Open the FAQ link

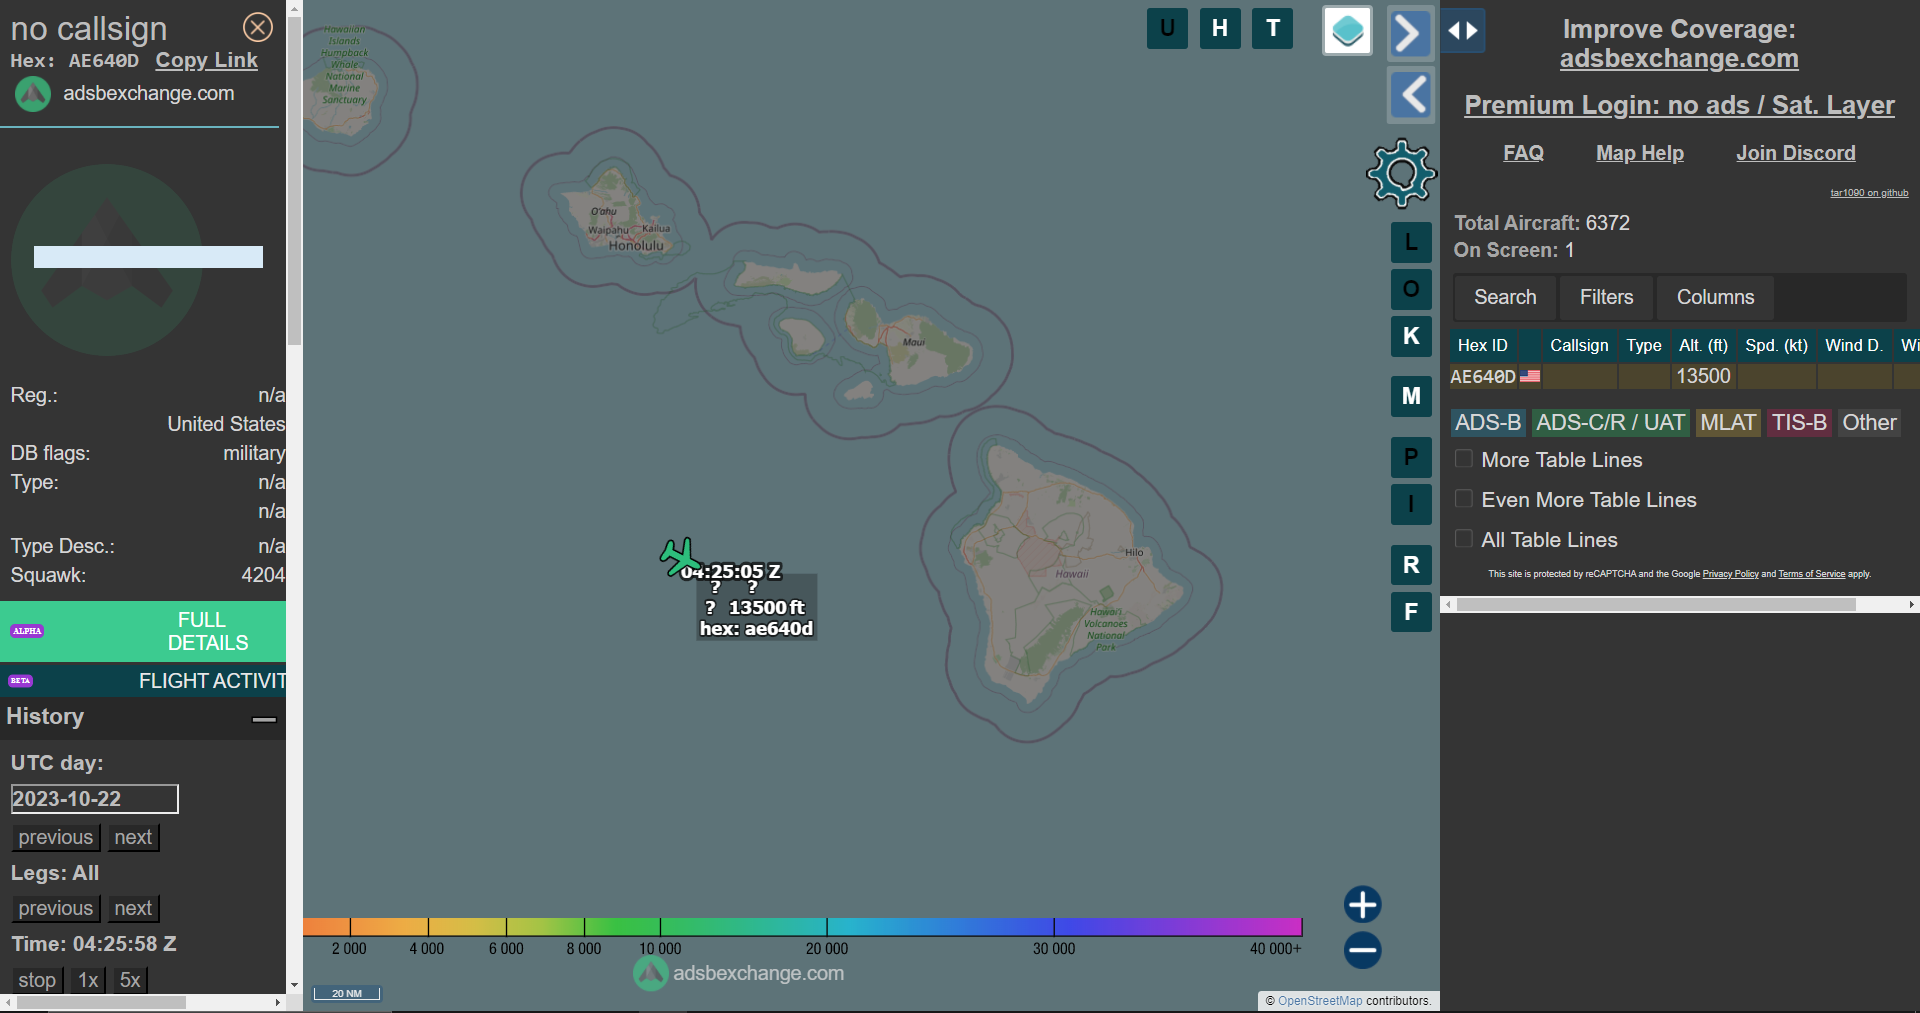1523,153
